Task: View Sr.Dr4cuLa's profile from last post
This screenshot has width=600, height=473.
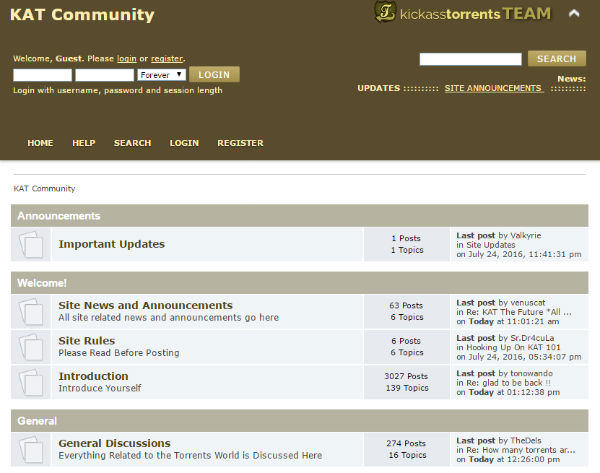Action: tap(532, 338)
